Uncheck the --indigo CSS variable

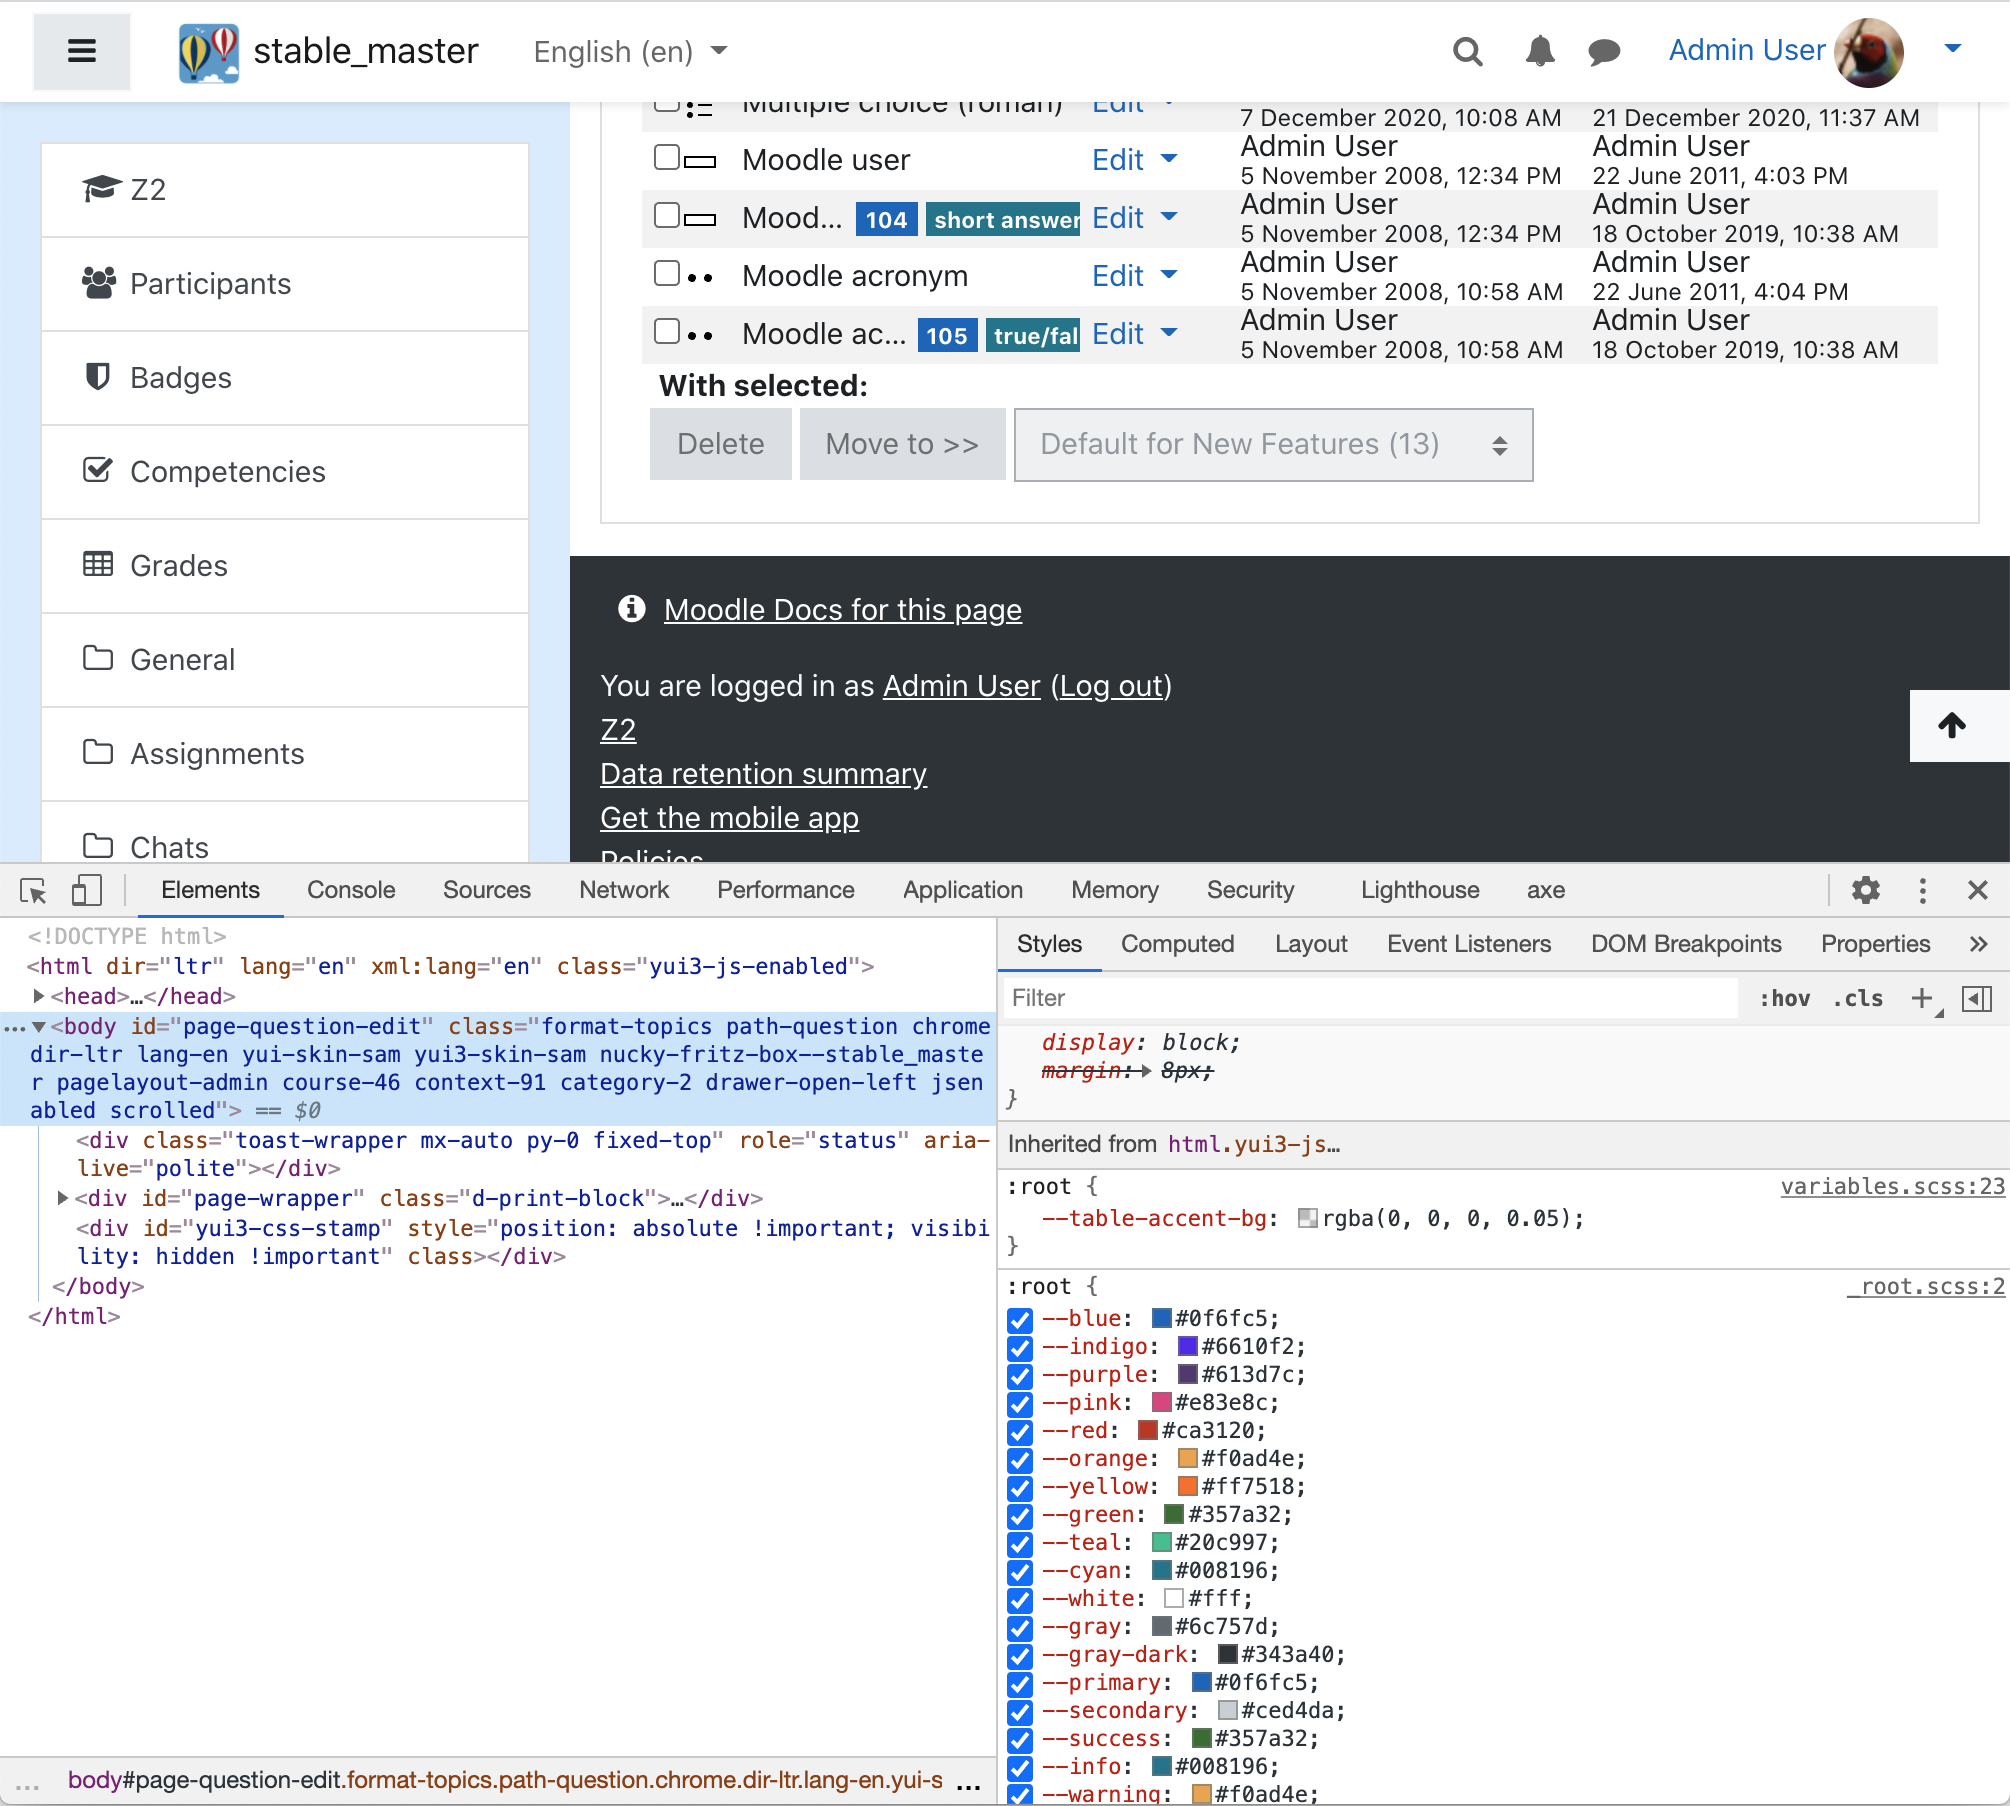(1020, 1348)
